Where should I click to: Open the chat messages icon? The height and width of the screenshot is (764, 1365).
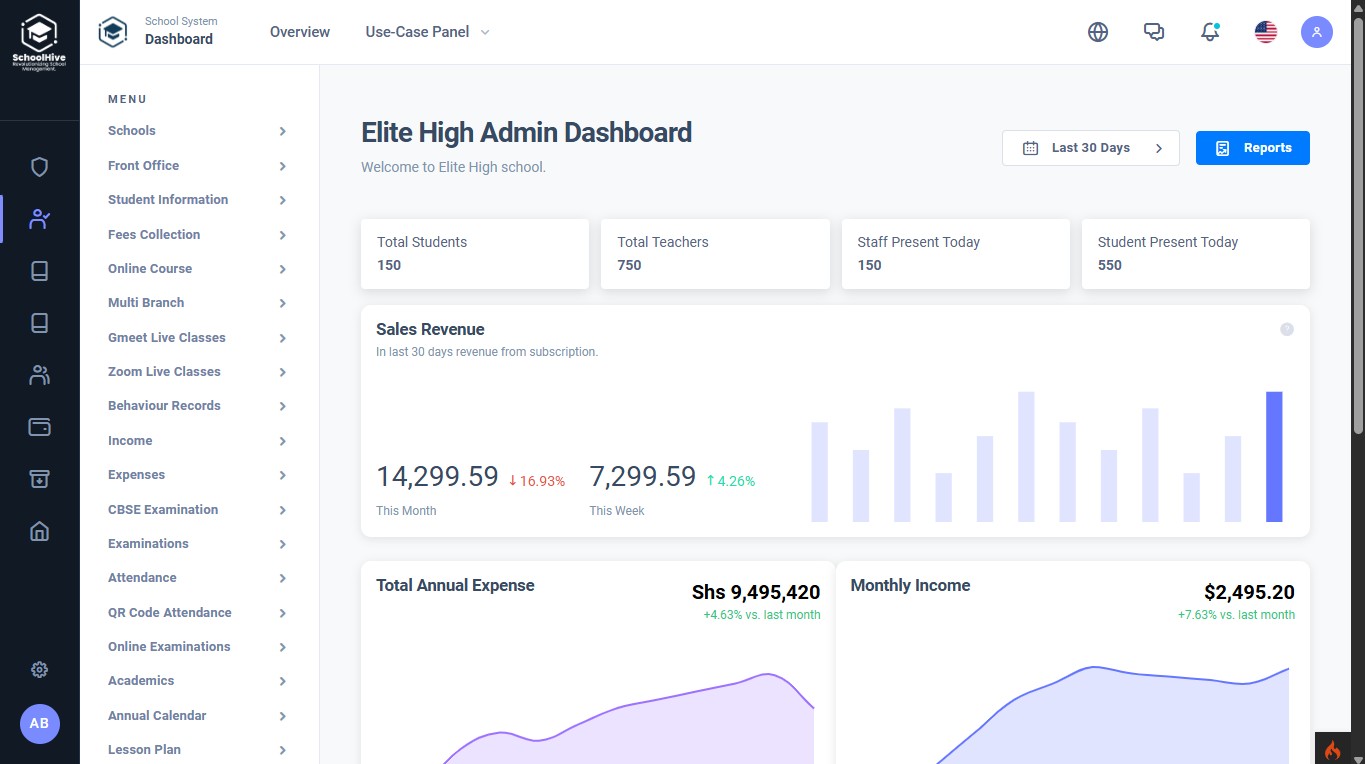1154,32
